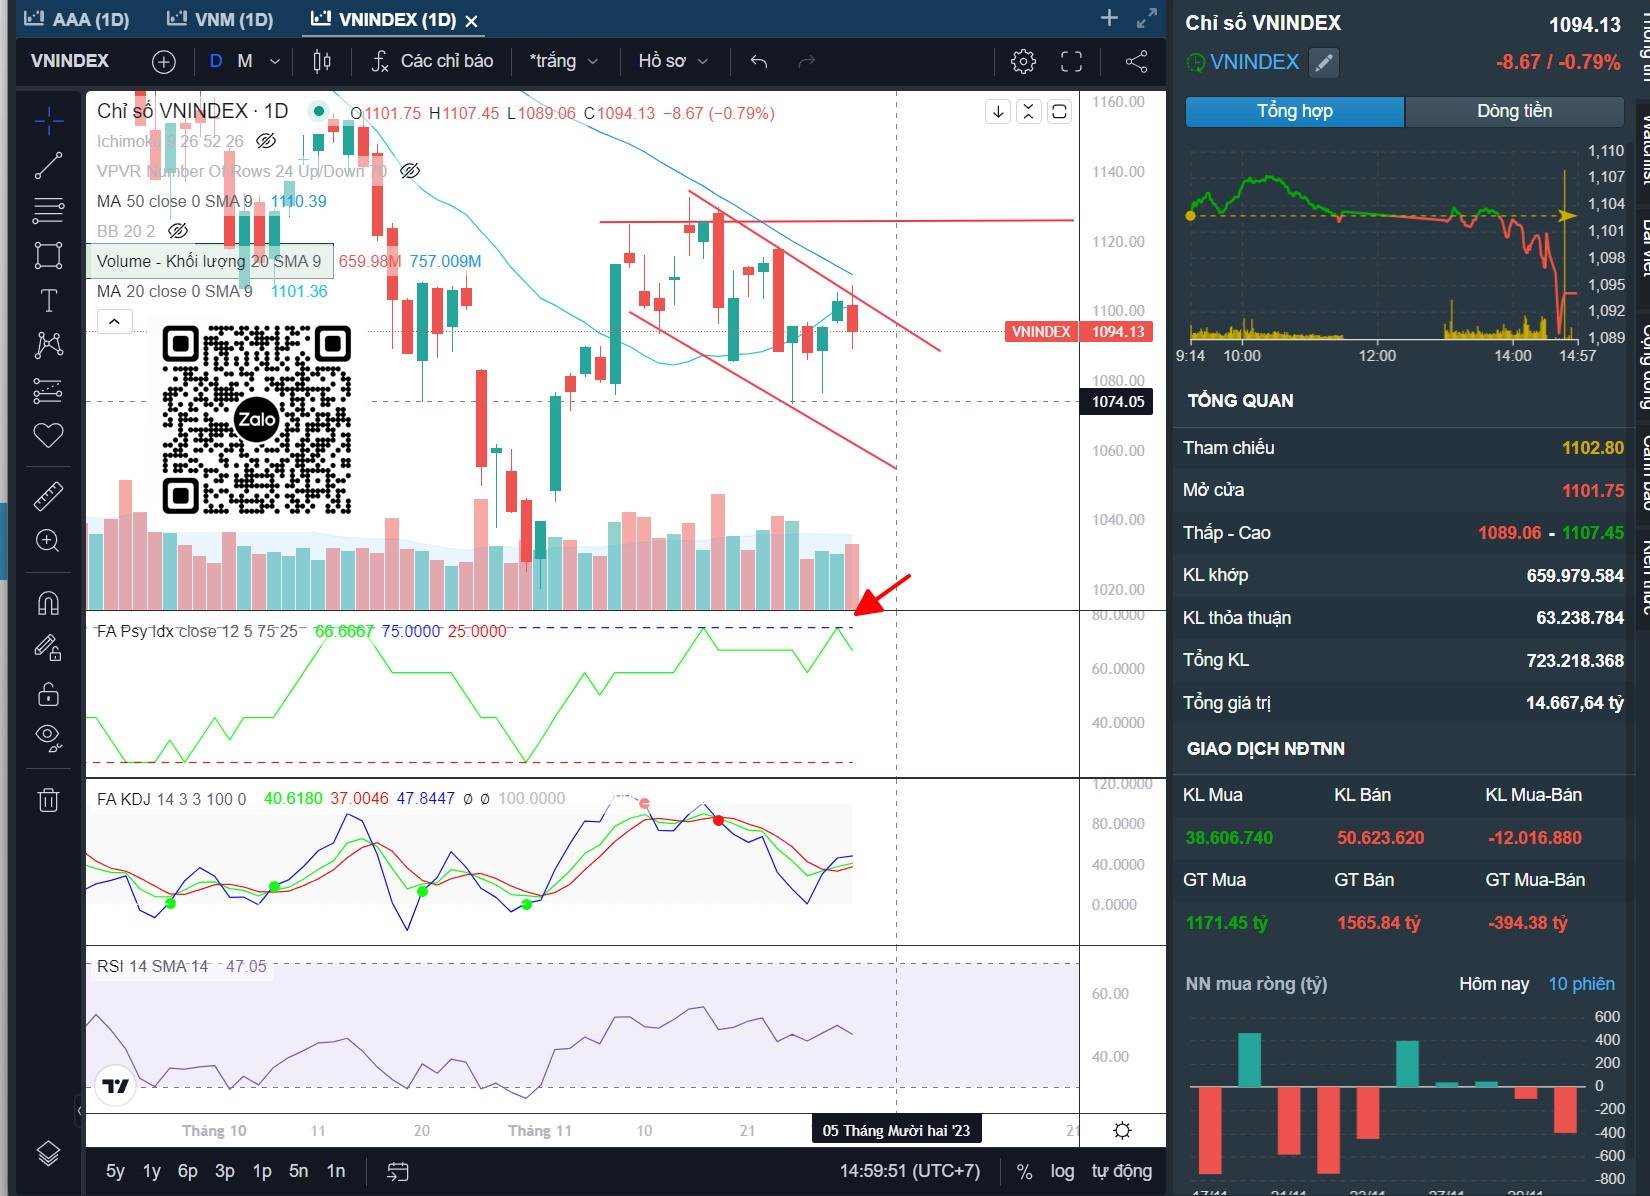1650x1196 pixels.
Task: Close the VNINDEX (1D) tab
Action: point(472,20)
